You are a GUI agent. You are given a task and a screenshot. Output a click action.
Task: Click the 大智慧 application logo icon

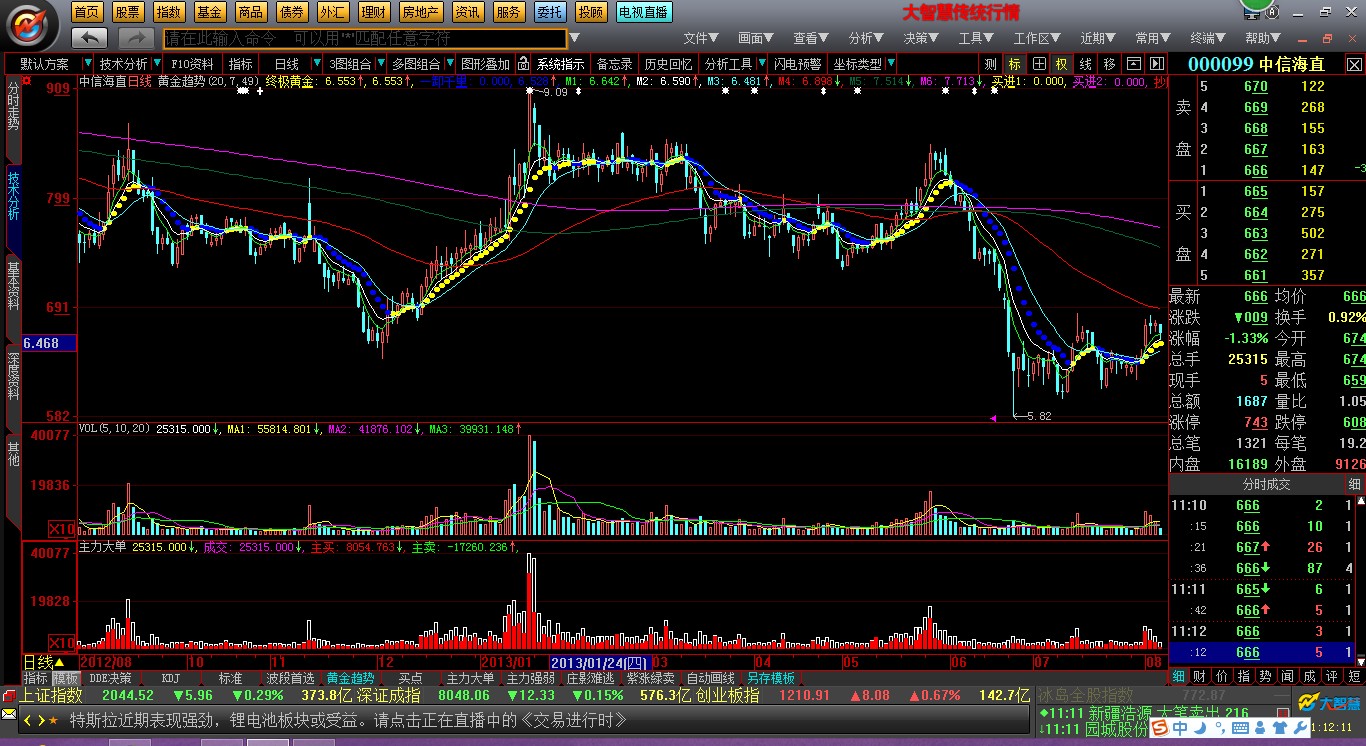point(31,24)
